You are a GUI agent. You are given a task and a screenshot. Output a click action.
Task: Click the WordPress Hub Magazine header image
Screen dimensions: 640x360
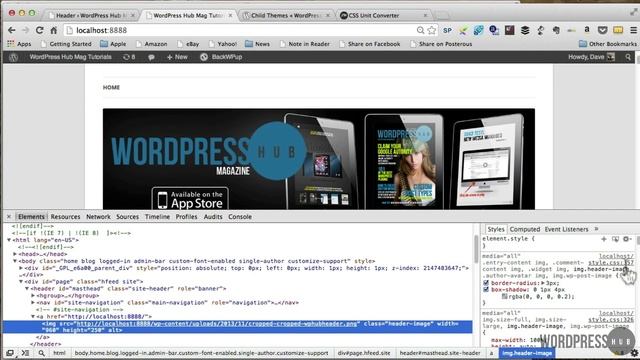pos(319,159)
